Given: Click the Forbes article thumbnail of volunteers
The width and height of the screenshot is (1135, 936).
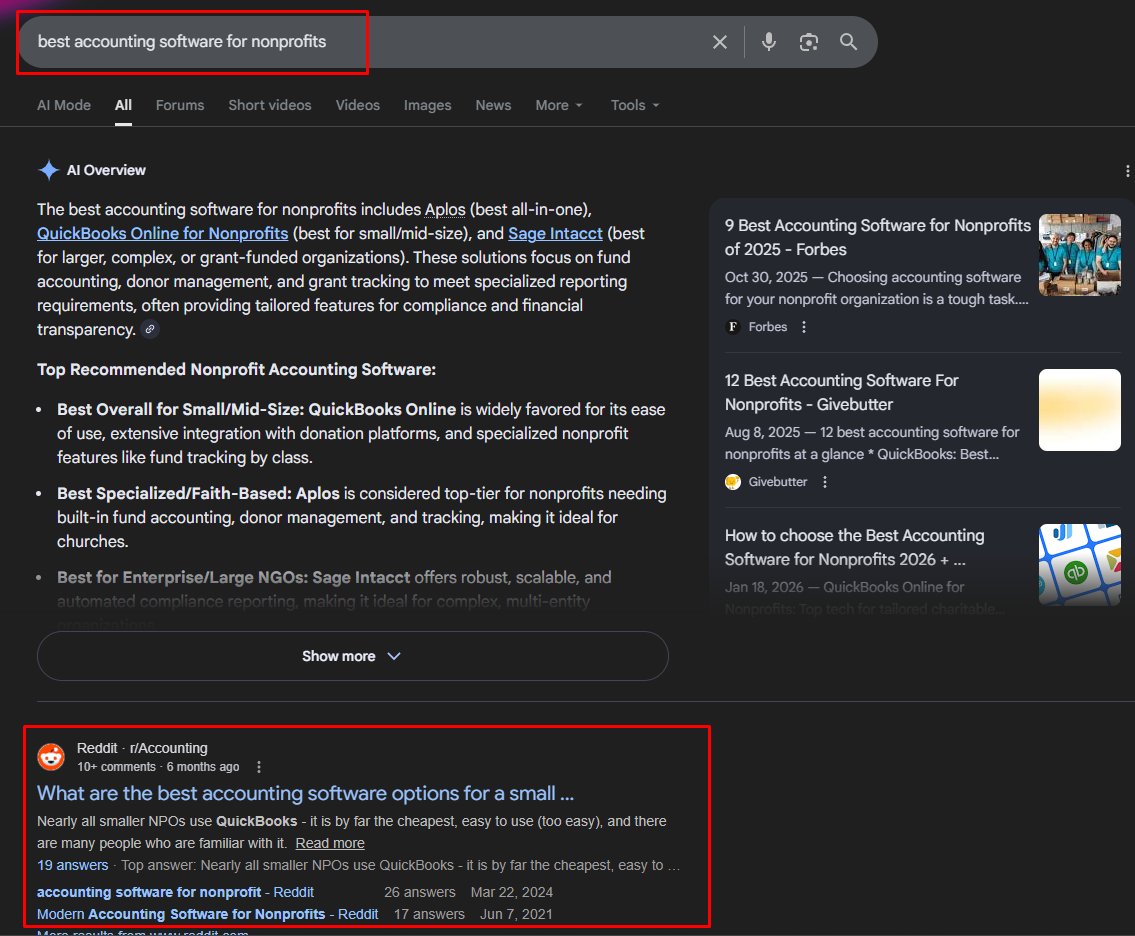Looking at the screenshot, I should click(x=1079, y=255).
